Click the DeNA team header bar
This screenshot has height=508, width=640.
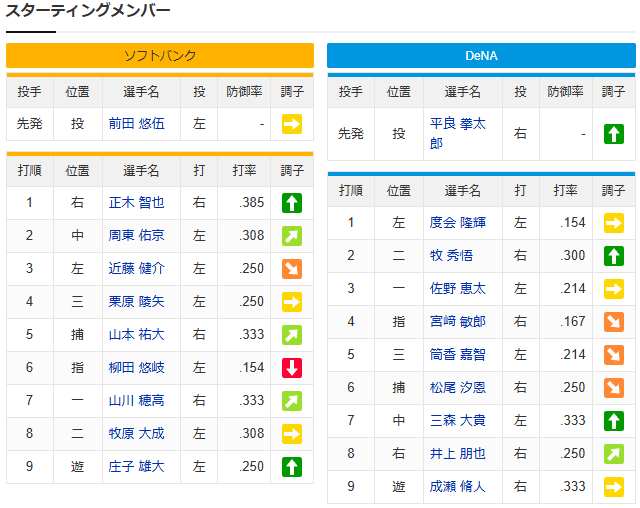pos(481,55)
